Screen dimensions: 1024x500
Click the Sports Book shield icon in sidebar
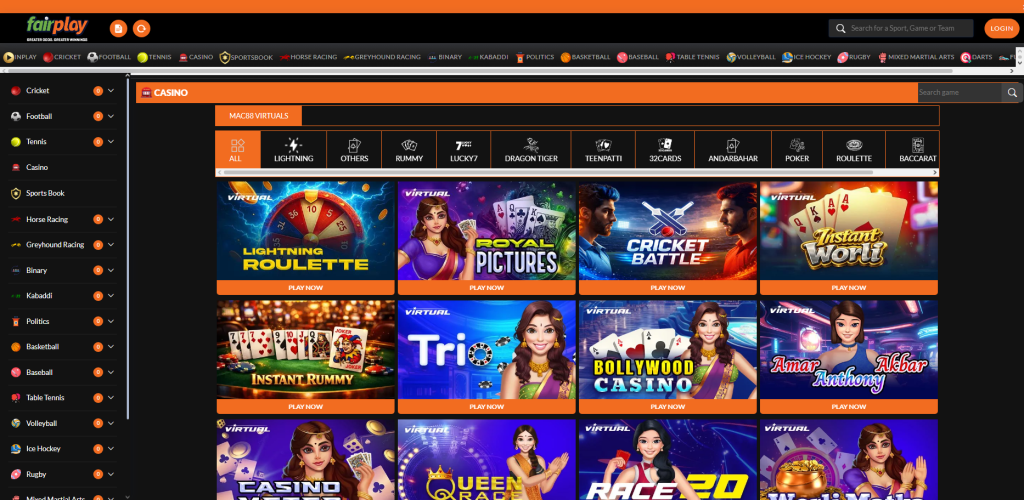tap(16, 193)
